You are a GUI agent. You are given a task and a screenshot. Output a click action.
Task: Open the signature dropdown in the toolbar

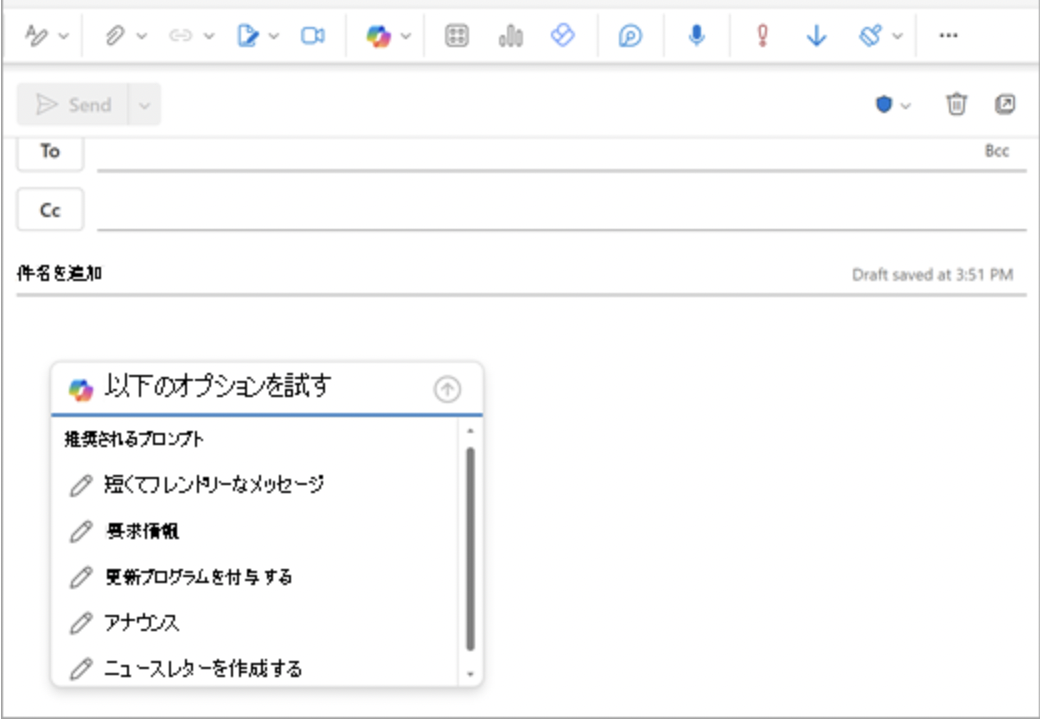pos(272,36)
